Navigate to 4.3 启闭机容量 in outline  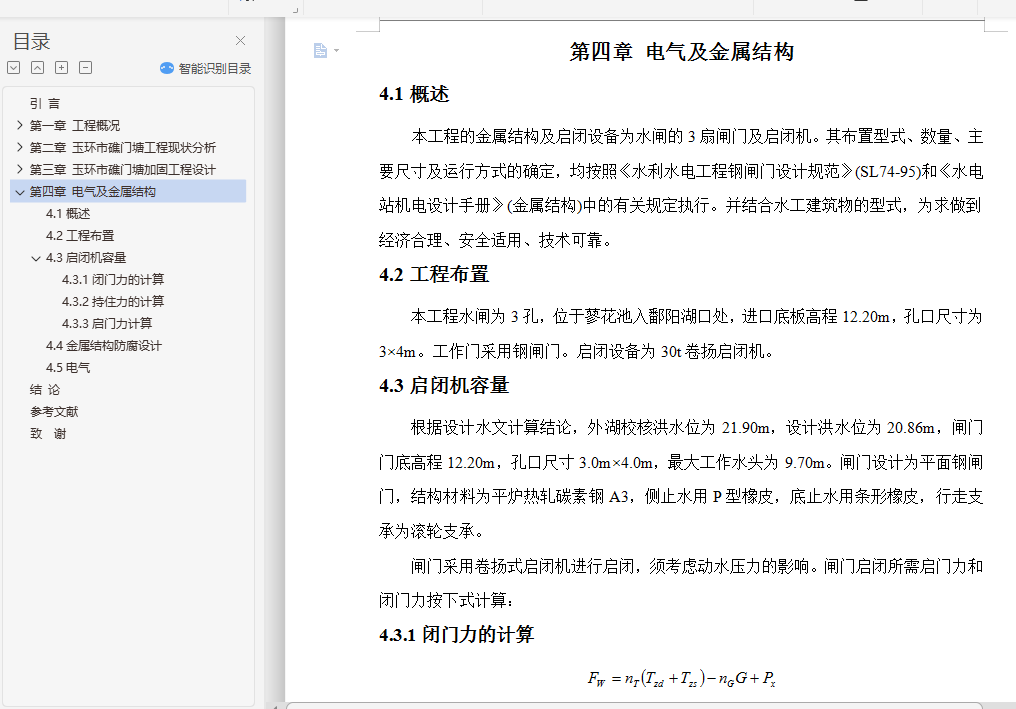click(86, 257)
